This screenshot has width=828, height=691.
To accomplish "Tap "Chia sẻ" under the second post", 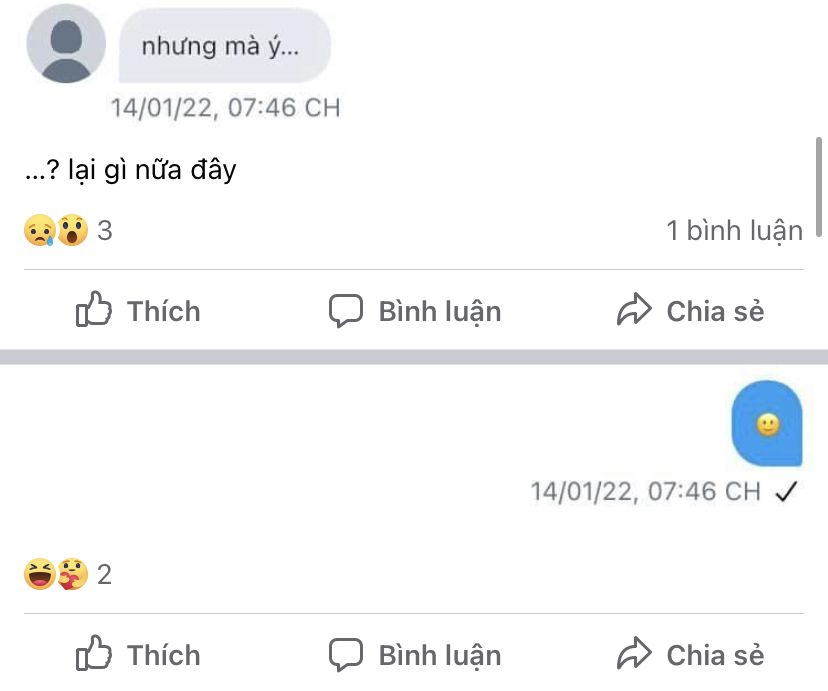I will tap(715, 655).
